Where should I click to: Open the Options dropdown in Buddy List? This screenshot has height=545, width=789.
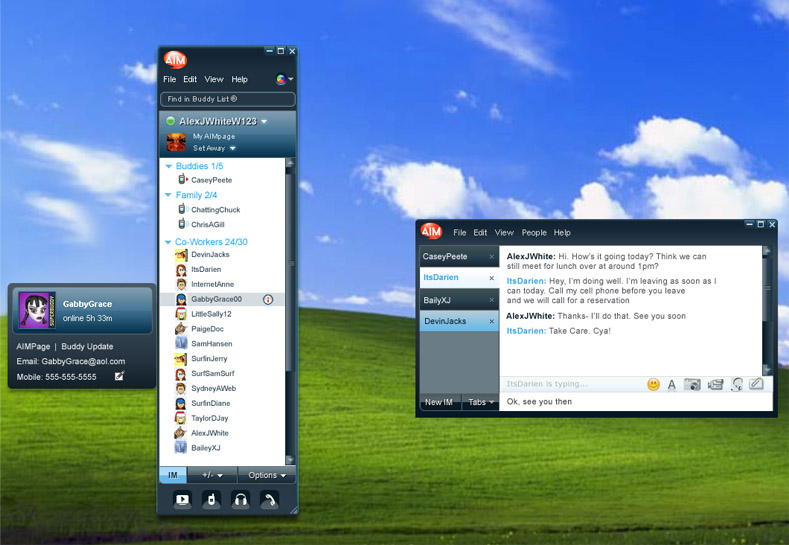point(267,475)
